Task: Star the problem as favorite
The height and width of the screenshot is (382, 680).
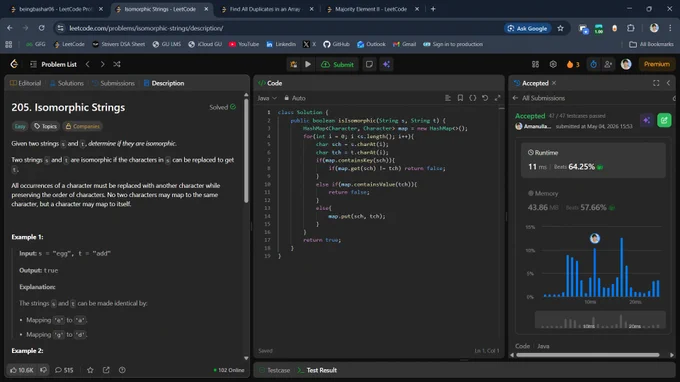Action: click(x=90, y=370)
